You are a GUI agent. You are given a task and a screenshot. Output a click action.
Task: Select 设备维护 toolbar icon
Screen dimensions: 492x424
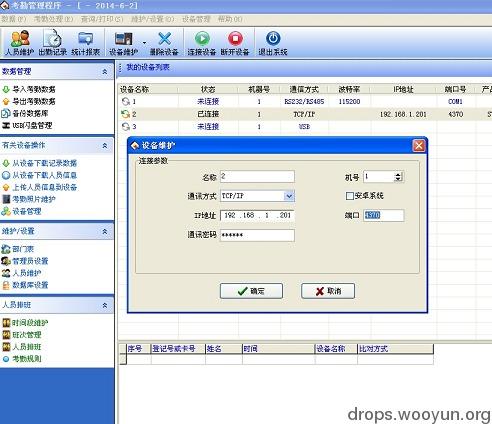point(124,42)
